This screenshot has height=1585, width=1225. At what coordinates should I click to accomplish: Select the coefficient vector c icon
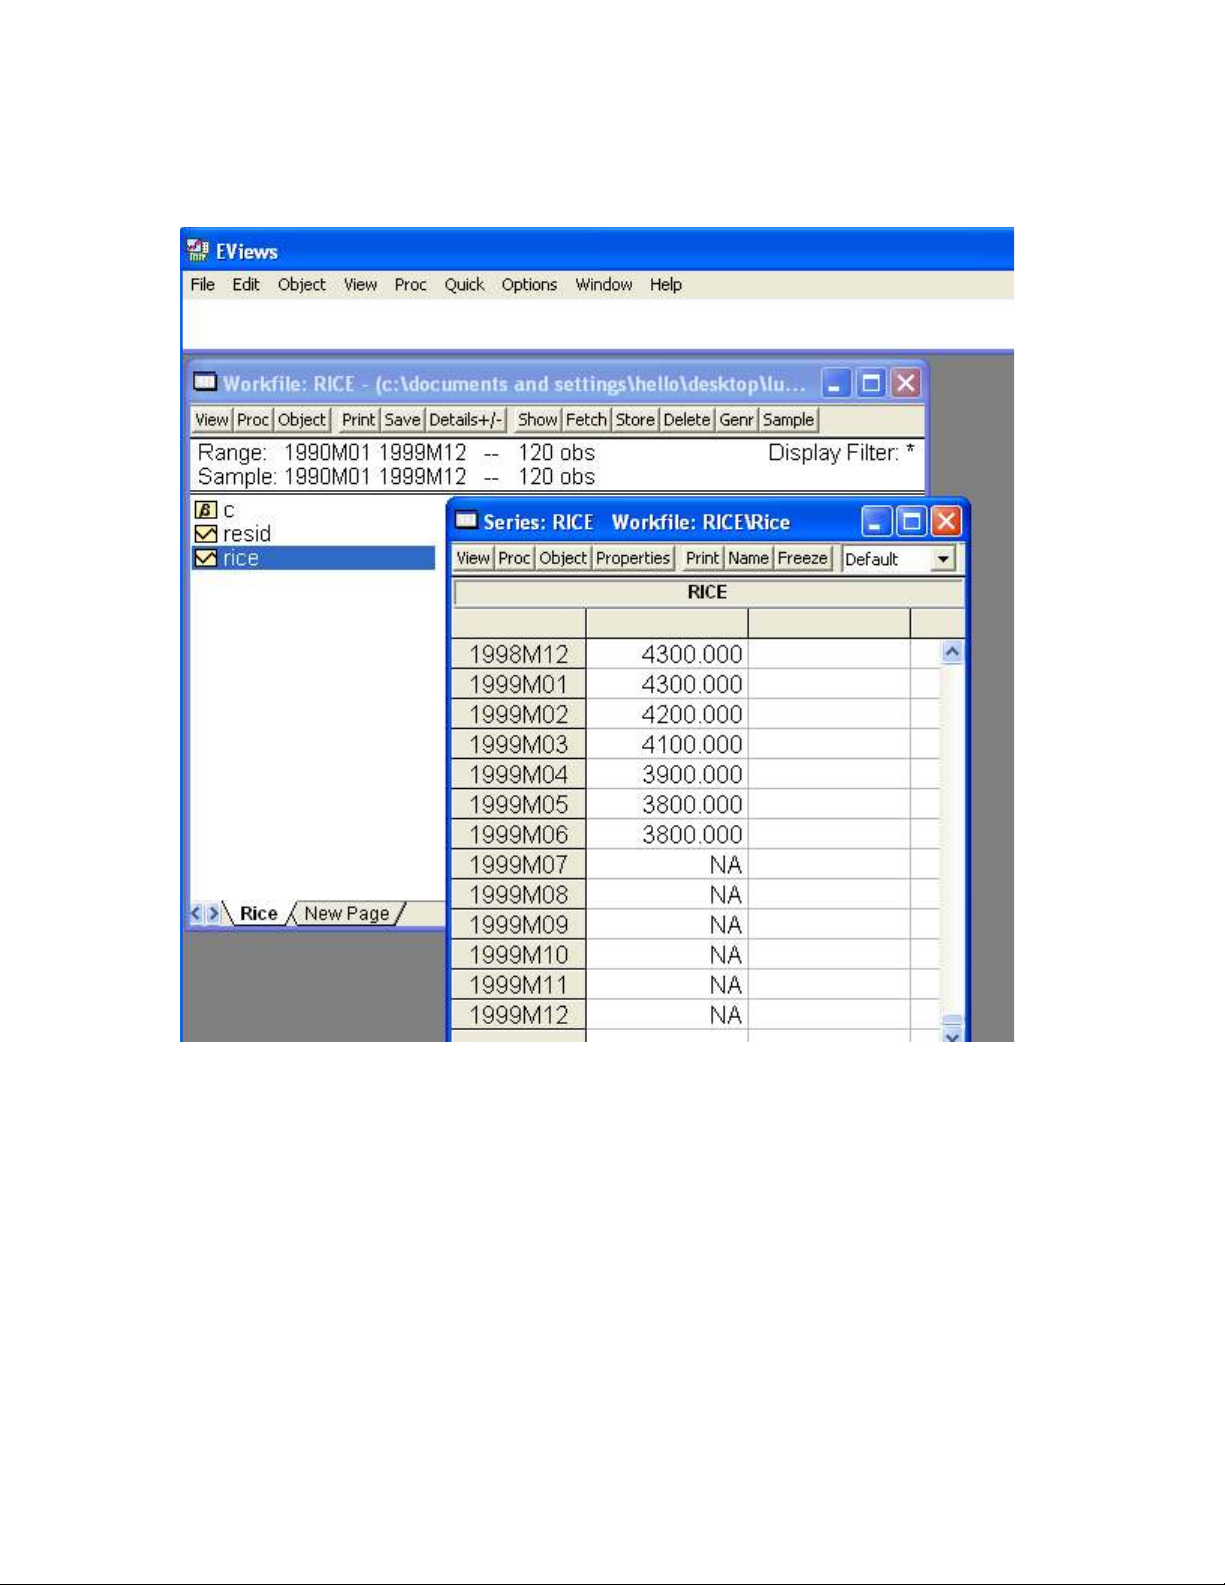(x=205, y=510)
